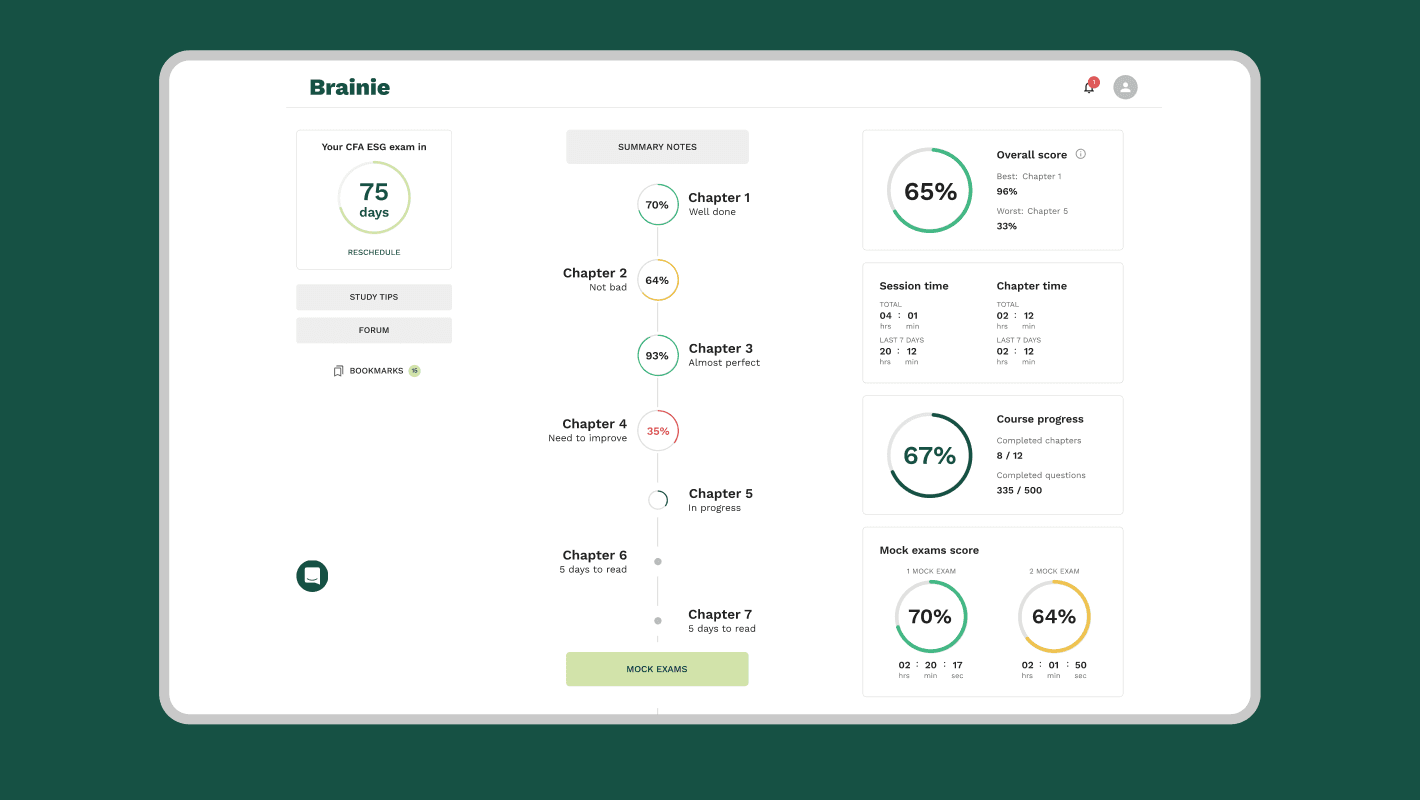Open the notifications bell icon
Image resolution: width=1420 pixels, height=800 pixels.
(x=1089, y=88)
